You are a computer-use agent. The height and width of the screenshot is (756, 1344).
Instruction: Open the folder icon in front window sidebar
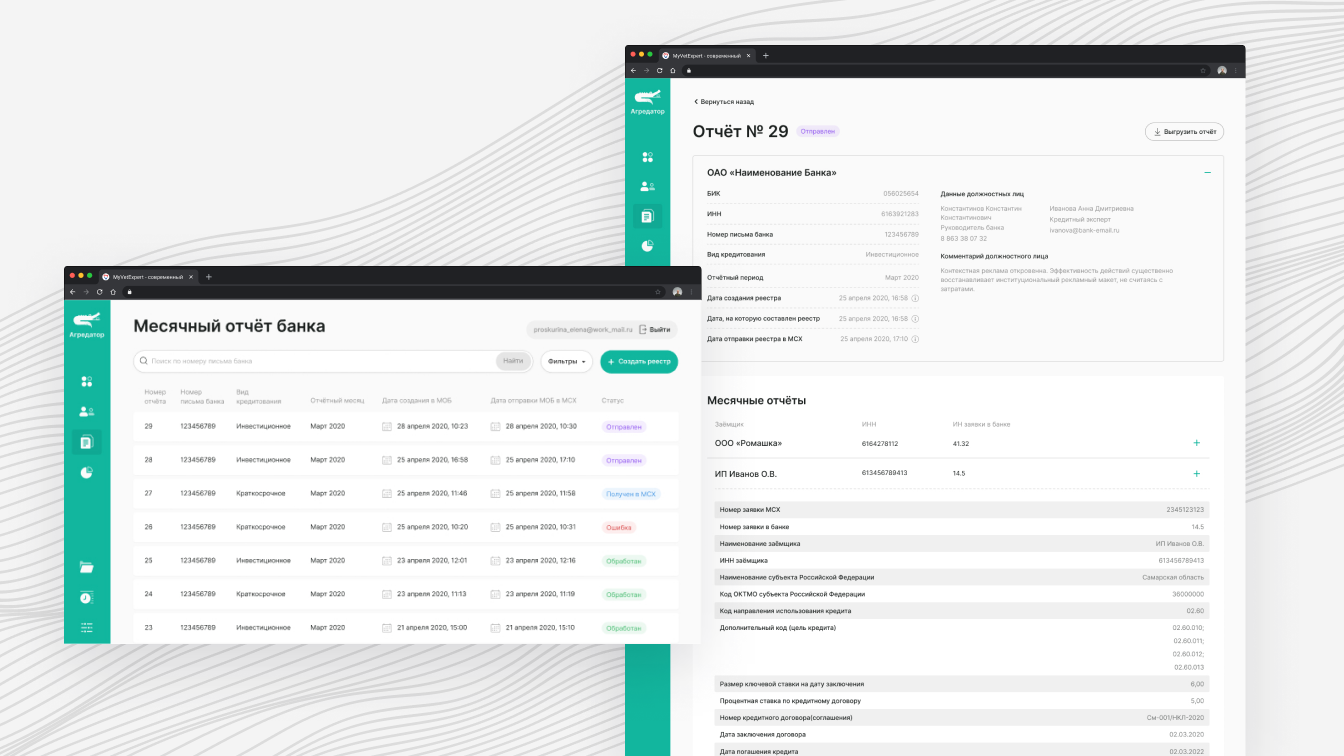(x=87, y=567)
